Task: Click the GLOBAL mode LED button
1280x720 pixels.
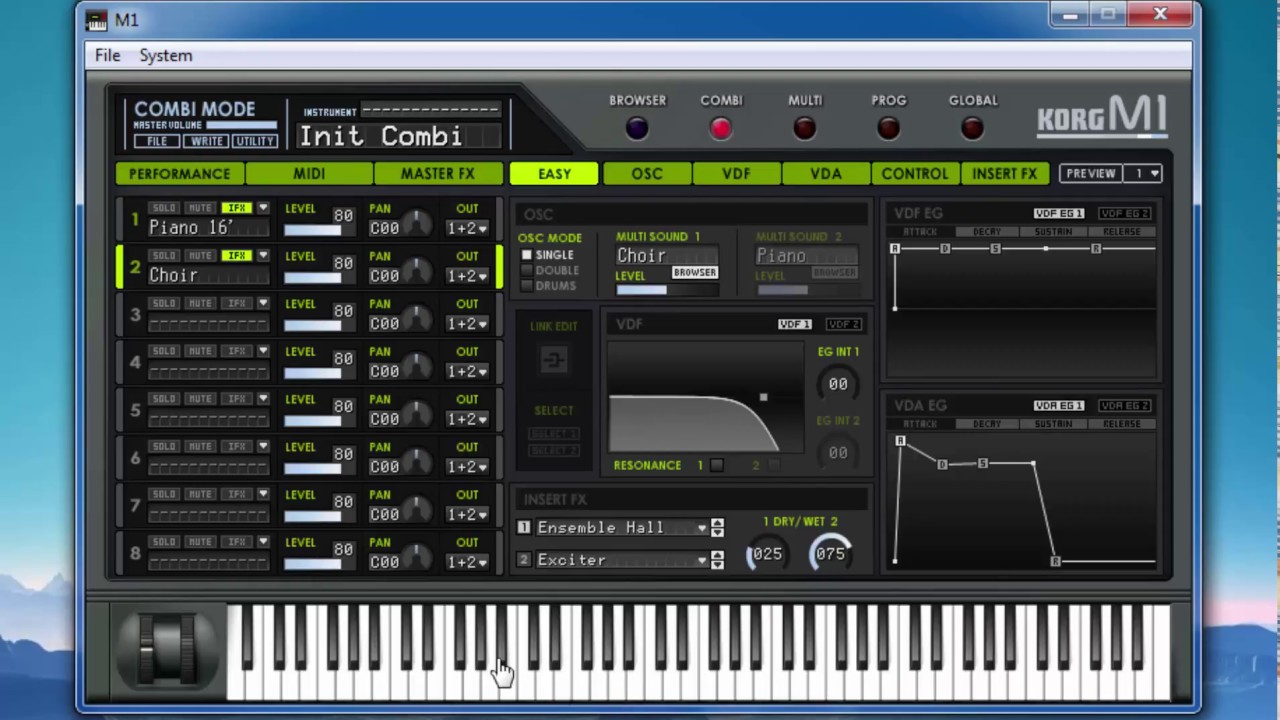Action: coord(972,128)
